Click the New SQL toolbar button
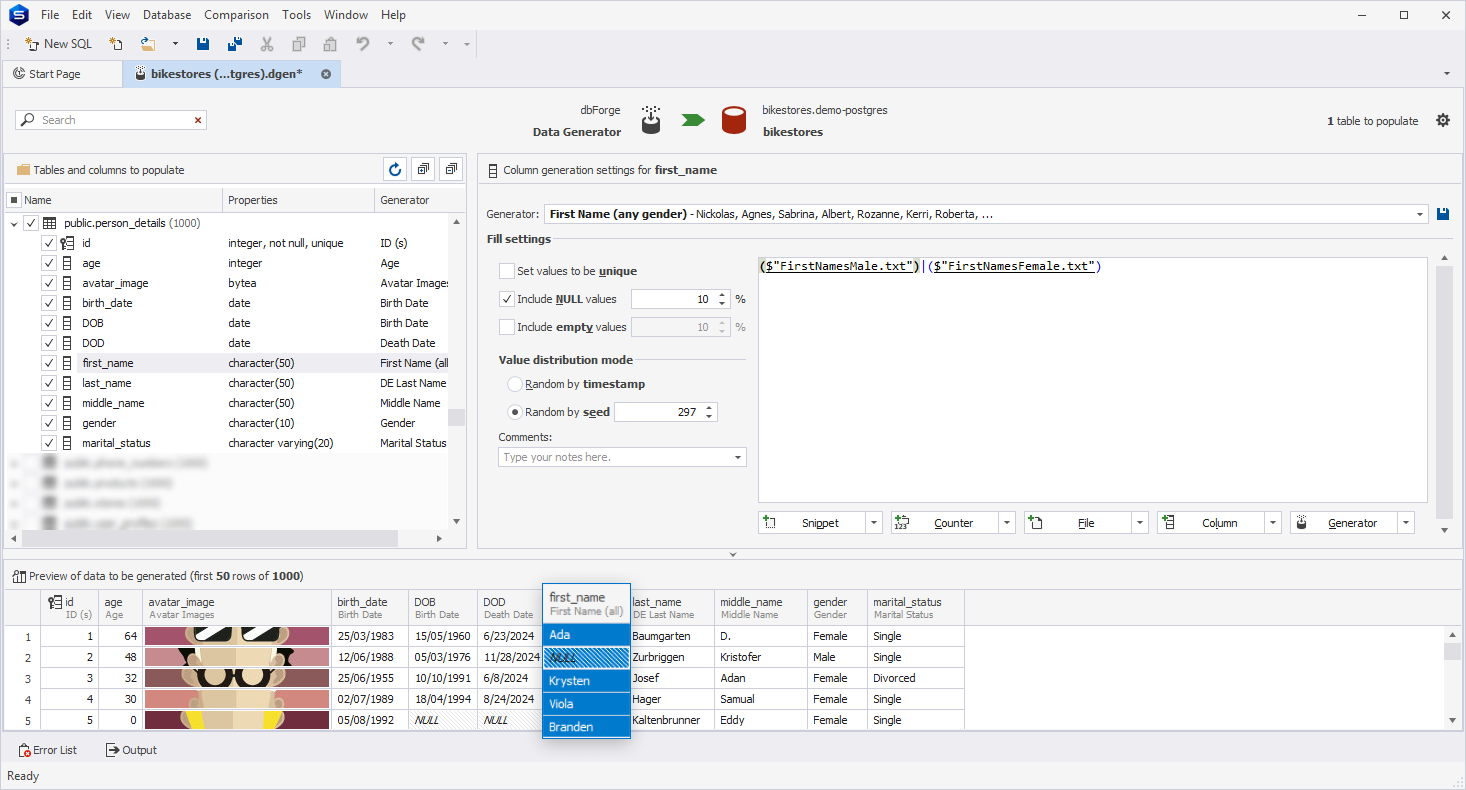 coord(58,44)
